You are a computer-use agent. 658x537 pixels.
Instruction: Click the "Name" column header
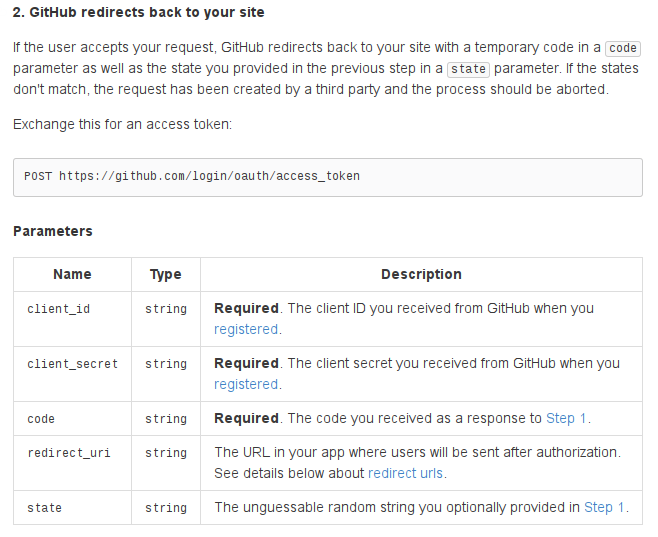72,274
